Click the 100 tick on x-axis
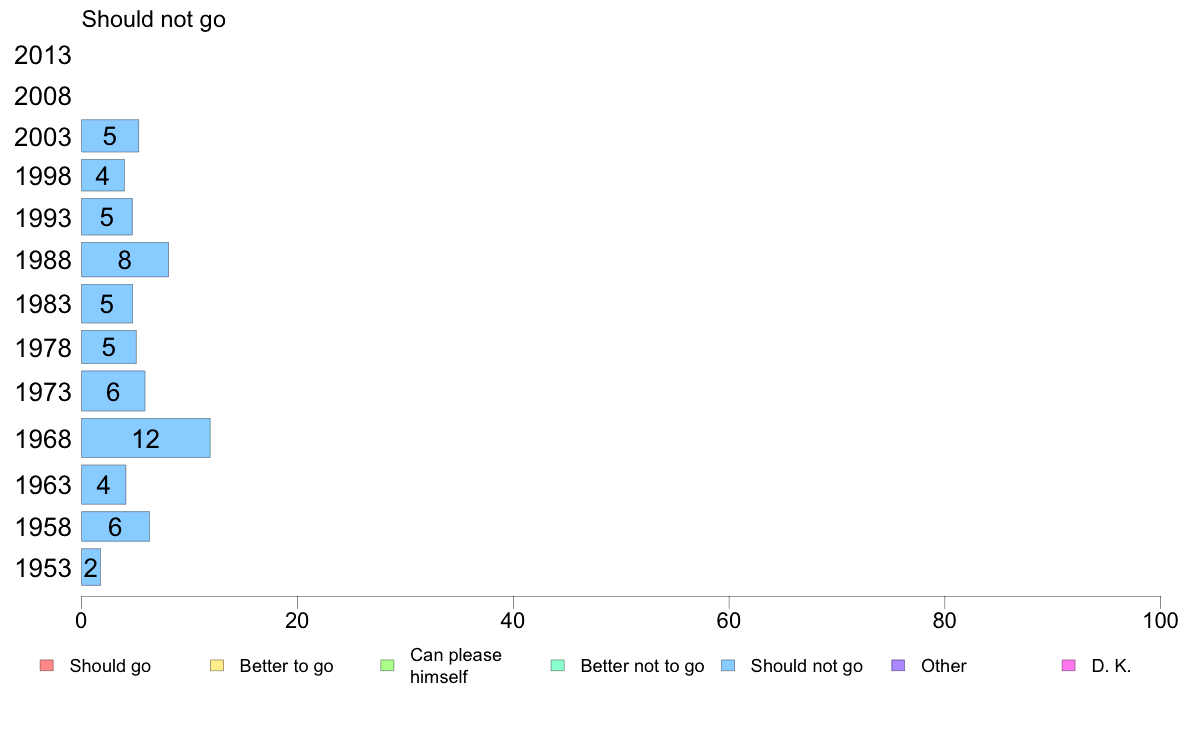This screenshot has height=736, width=1188. pyautogui.click(x=1160, y=621)
